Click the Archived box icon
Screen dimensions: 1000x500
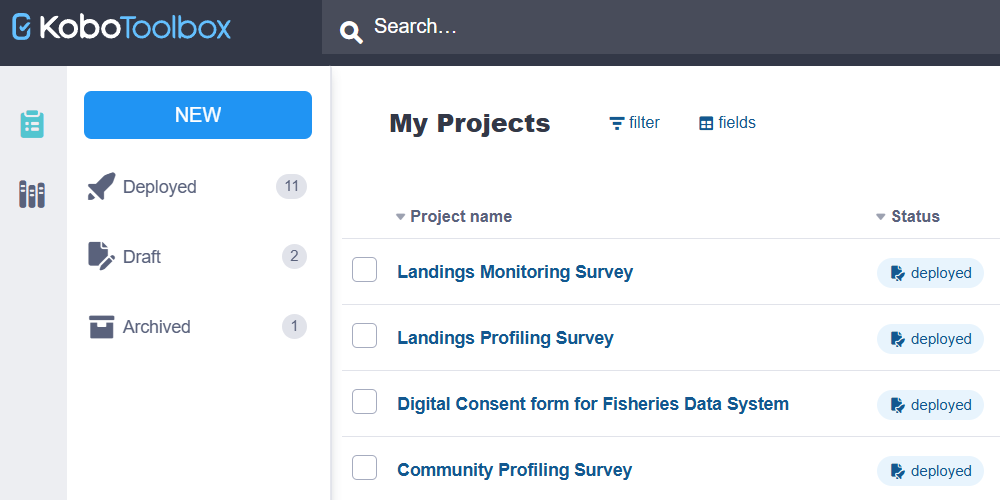(101, 327)
